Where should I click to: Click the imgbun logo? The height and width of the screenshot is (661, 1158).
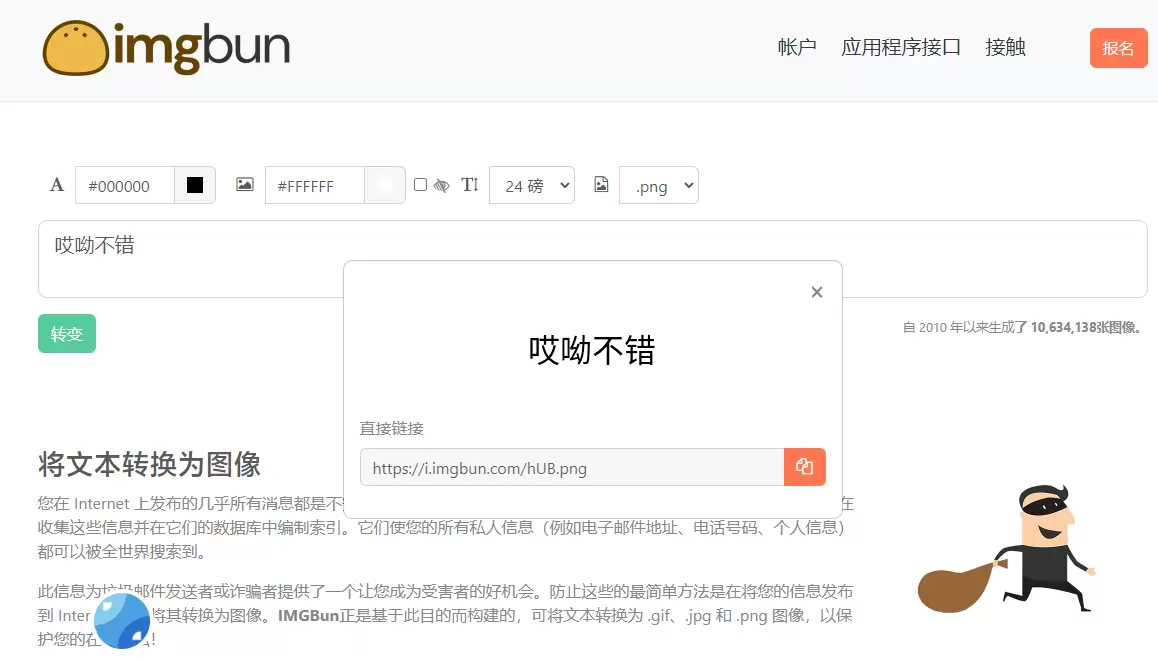166,48
